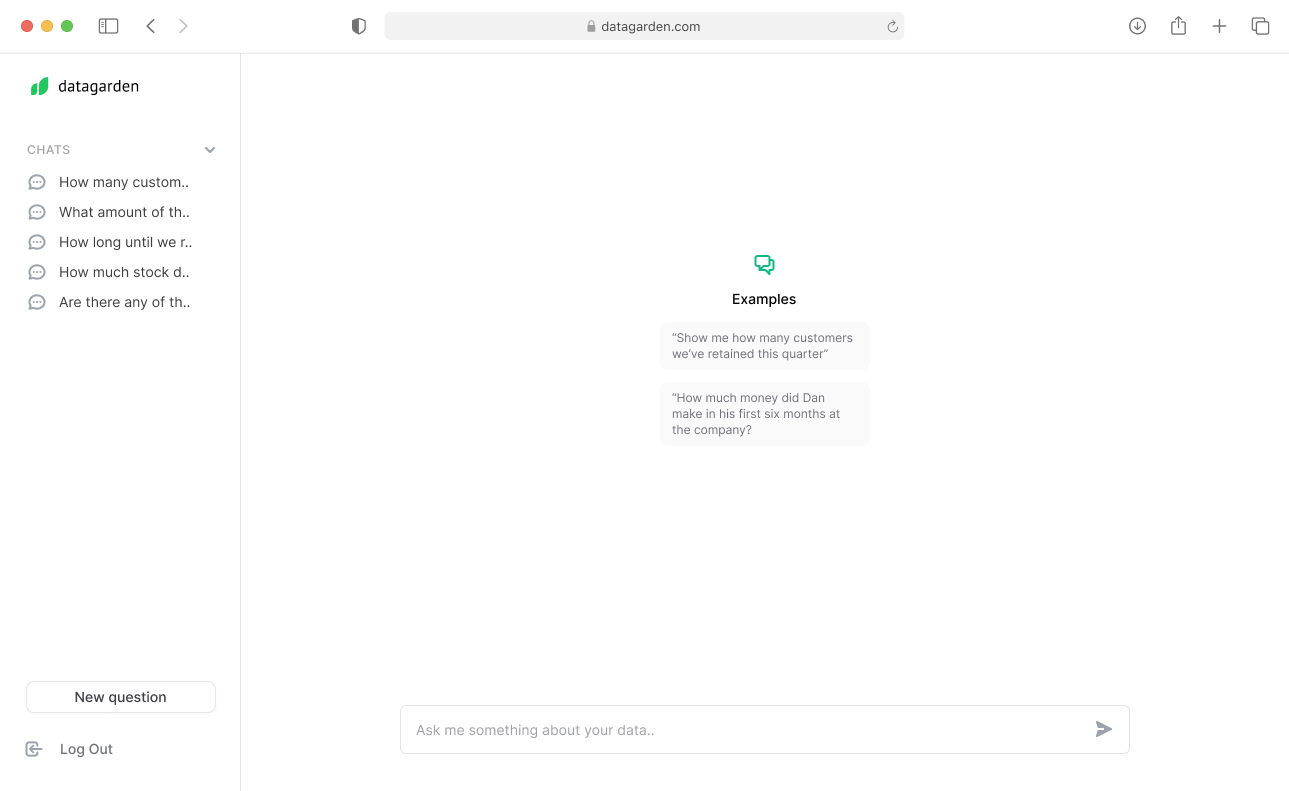Screen dimensions: 1289x791
Task: Go forward with the browser forward arrow
Action: (x=183, y=27)
